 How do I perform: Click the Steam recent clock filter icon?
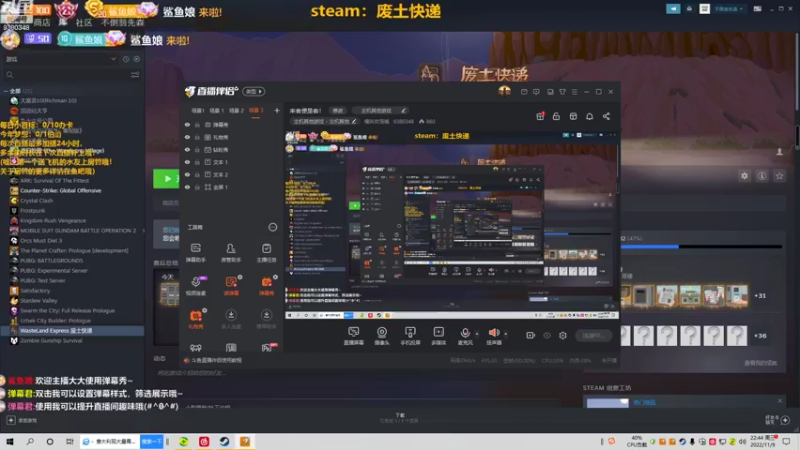point(126,59)
